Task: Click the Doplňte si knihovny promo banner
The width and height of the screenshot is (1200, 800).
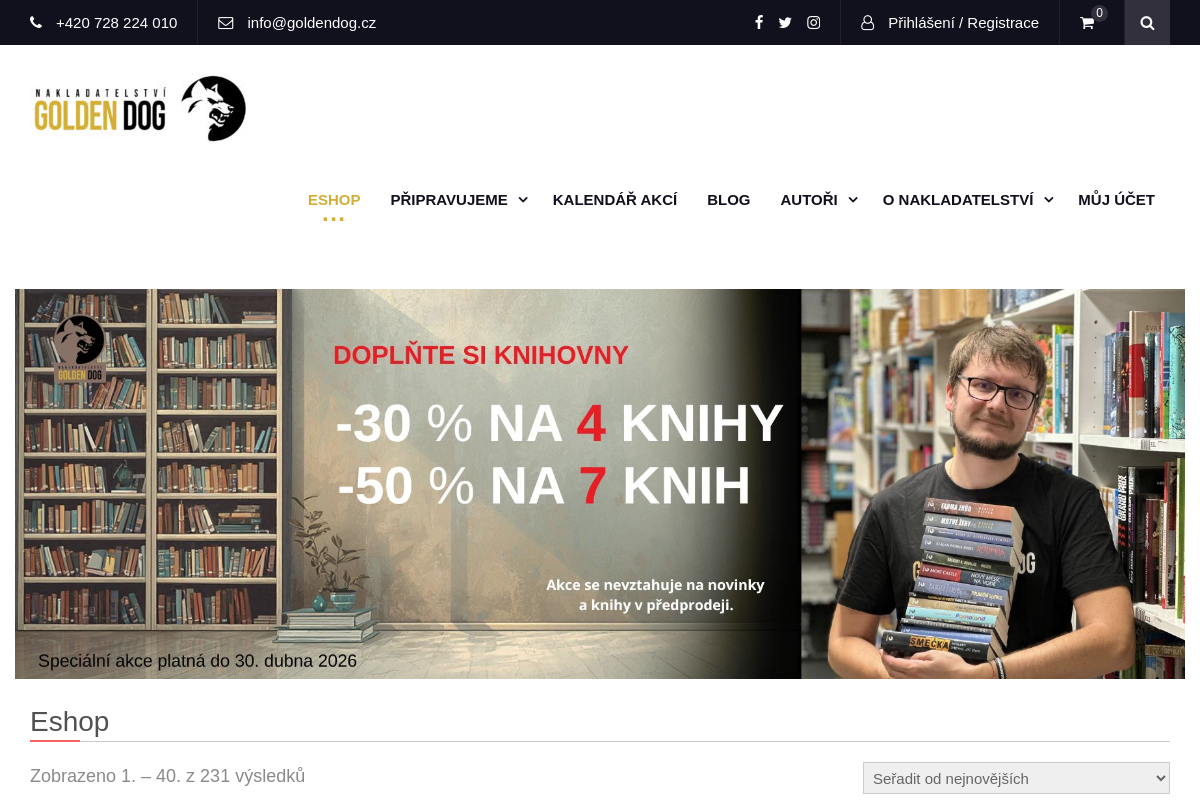Action: click(x=600, y=484)
